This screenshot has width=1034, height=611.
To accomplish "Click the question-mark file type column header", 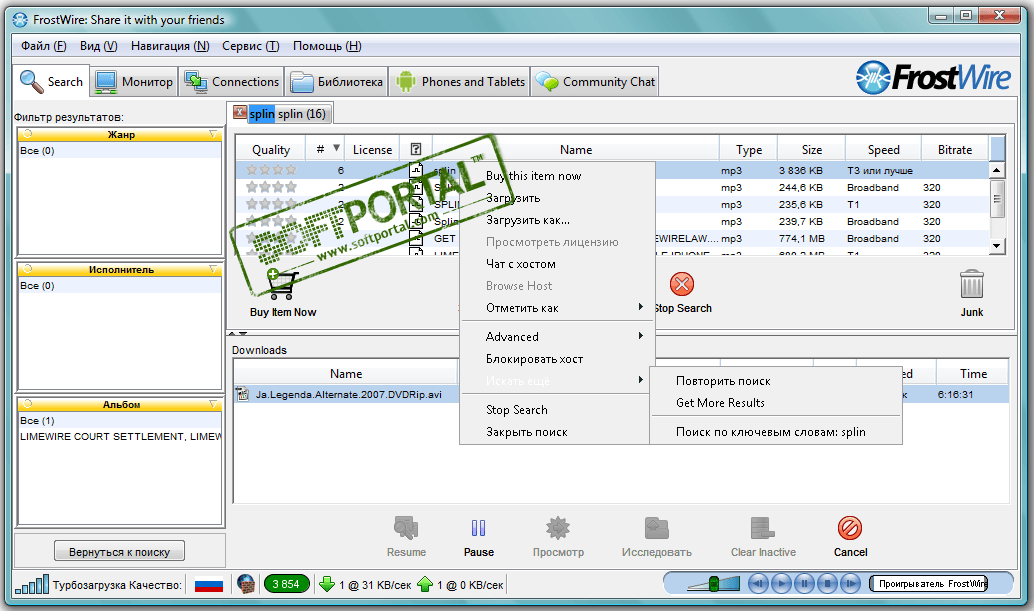I will (x=415, y=150).
